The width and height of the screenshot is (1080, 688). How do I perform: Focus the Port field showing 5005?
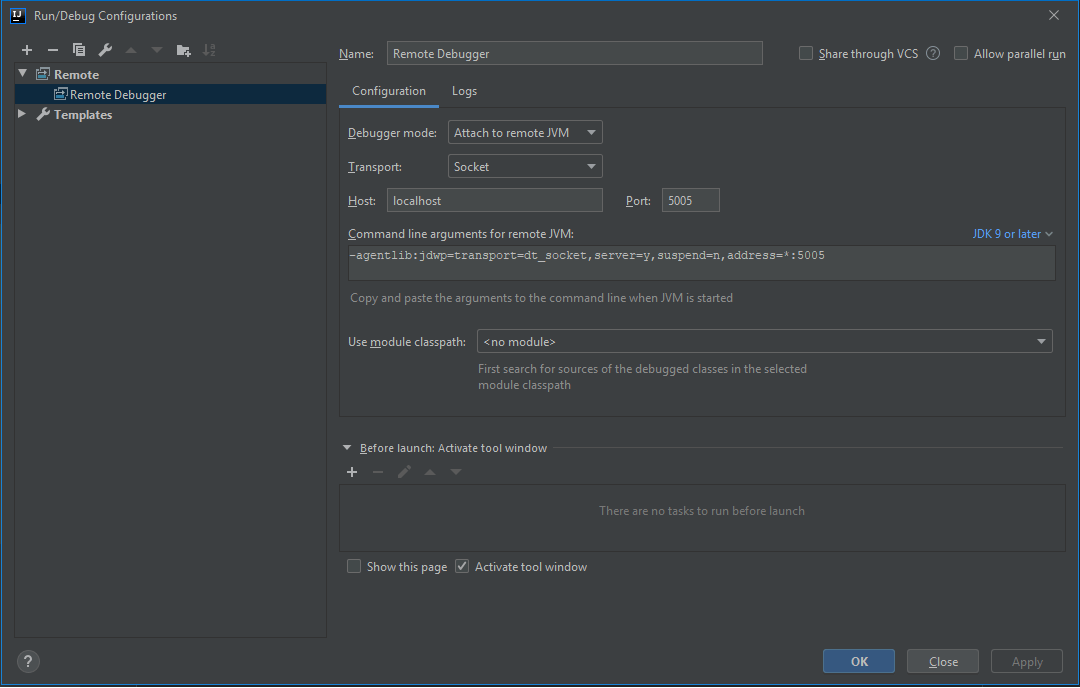click(691, 200)
